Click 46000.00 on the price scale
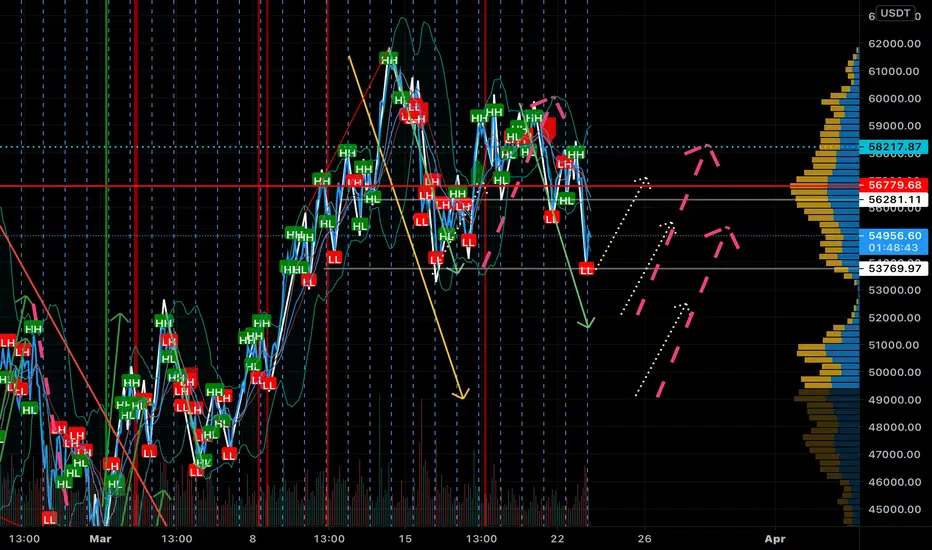This screenshot has width=932, height=550. pyautogui.click(x=894, y=482)
